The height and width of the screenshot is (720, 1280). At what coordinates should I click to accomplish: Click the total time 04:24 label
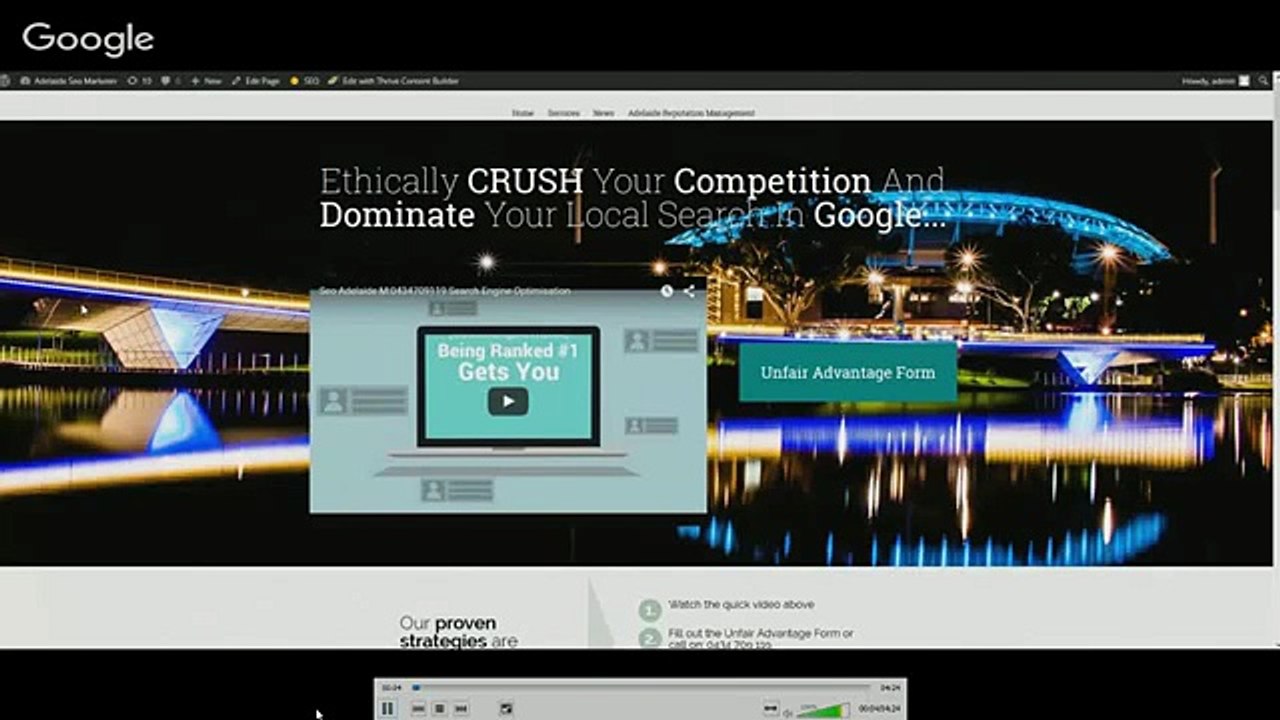pyautogui.click(x=889, y=687)
